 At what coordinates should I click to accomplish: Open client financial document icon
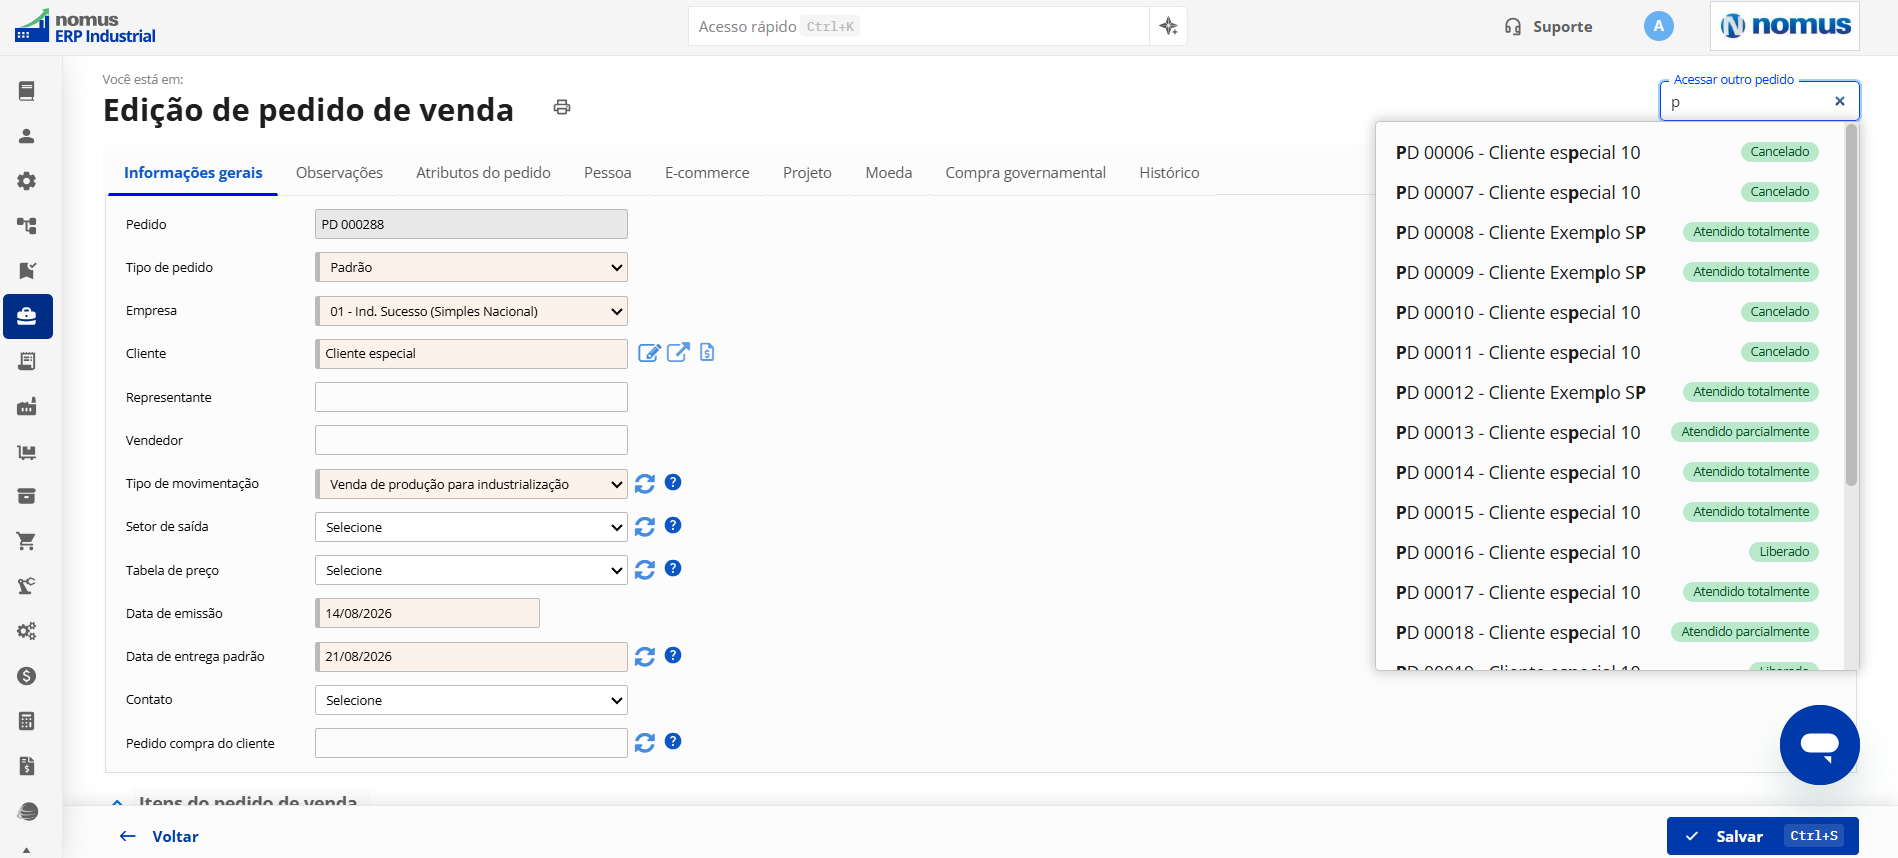[x=707, y=352]
